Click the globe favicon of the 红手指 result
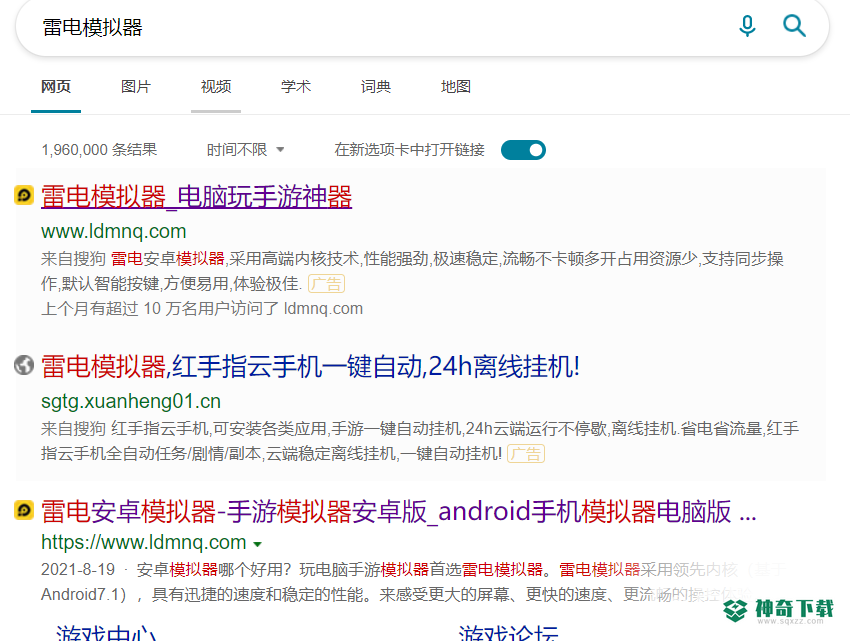The height and width of the screenshot is (641, 850). [x=24, y=365]
